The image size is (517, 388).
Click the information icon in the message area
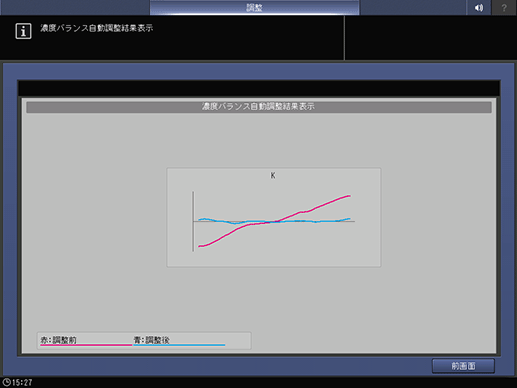[23, 31]
